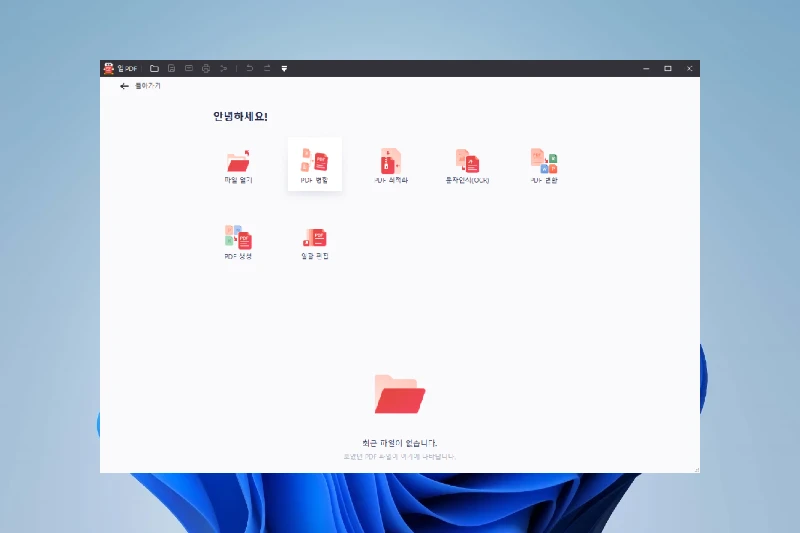Expand the quick access toolbar dropdown arrow
This screenshot has width=800, height=533.
[x=284, y=68]
